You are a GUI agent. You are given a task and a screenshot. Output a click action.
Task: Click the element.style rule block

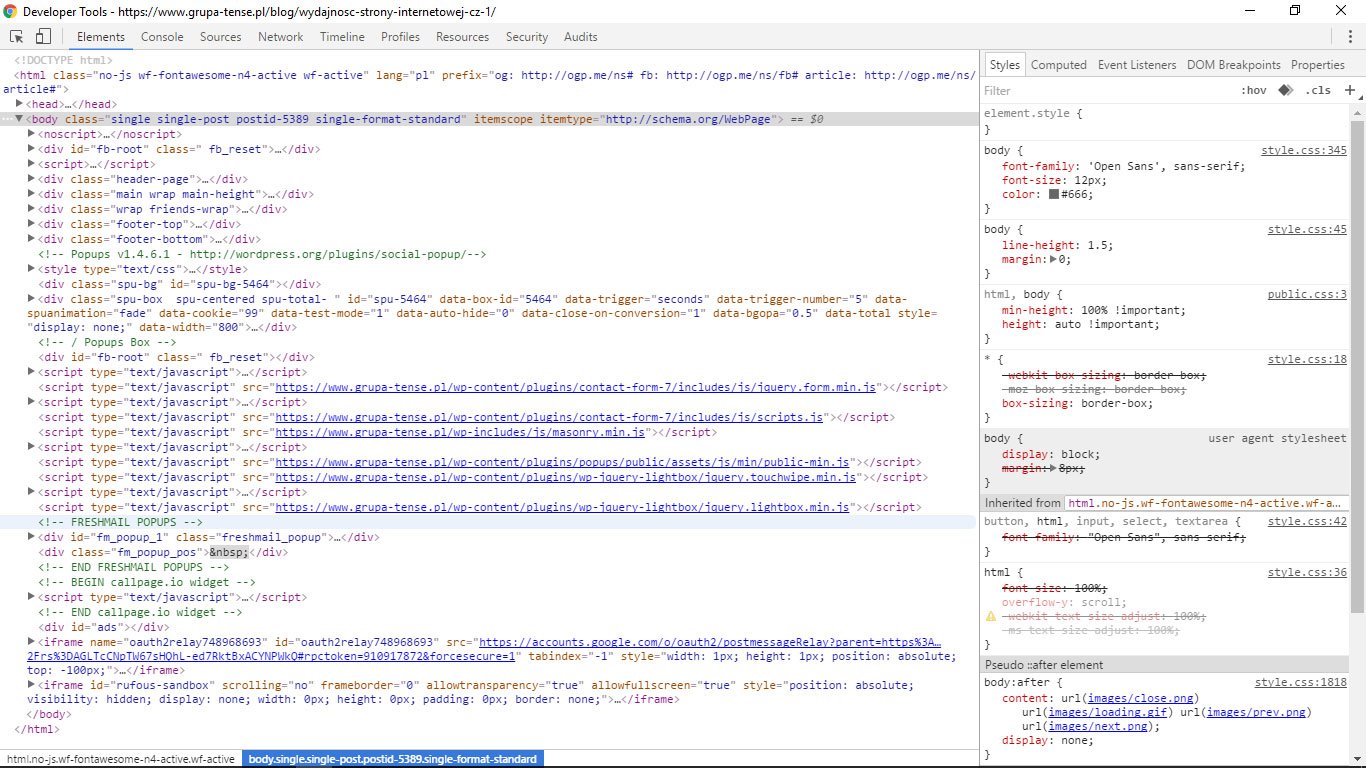point(1165,121)
